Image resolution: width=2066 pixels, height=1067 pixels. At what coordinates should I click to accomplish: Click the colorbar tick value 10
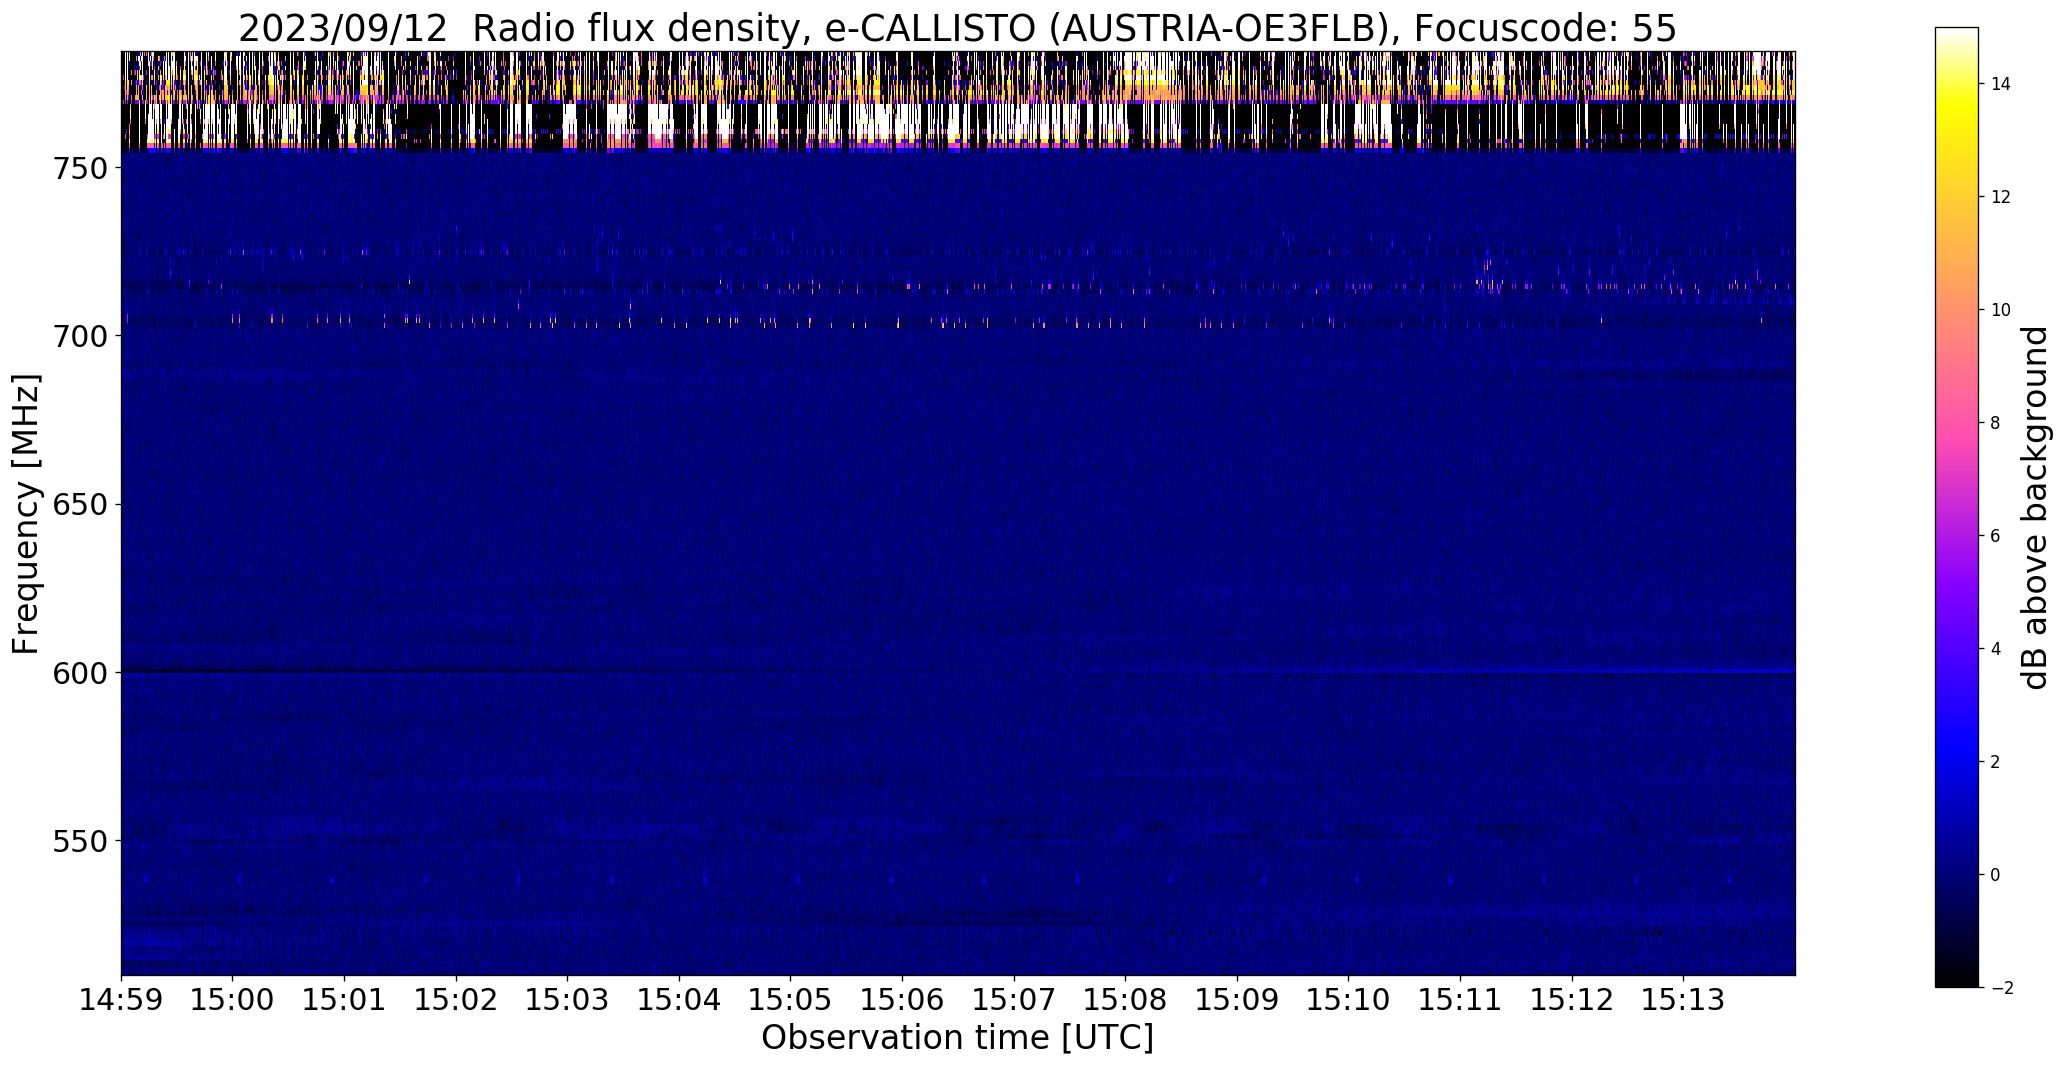tap(2001, 310)
